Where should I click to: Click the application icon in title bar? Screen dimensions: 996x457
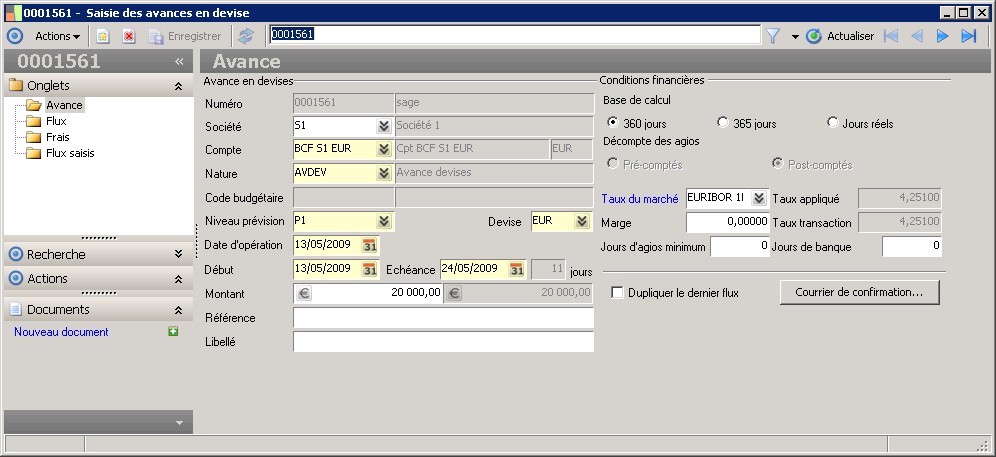pos(13,13)
